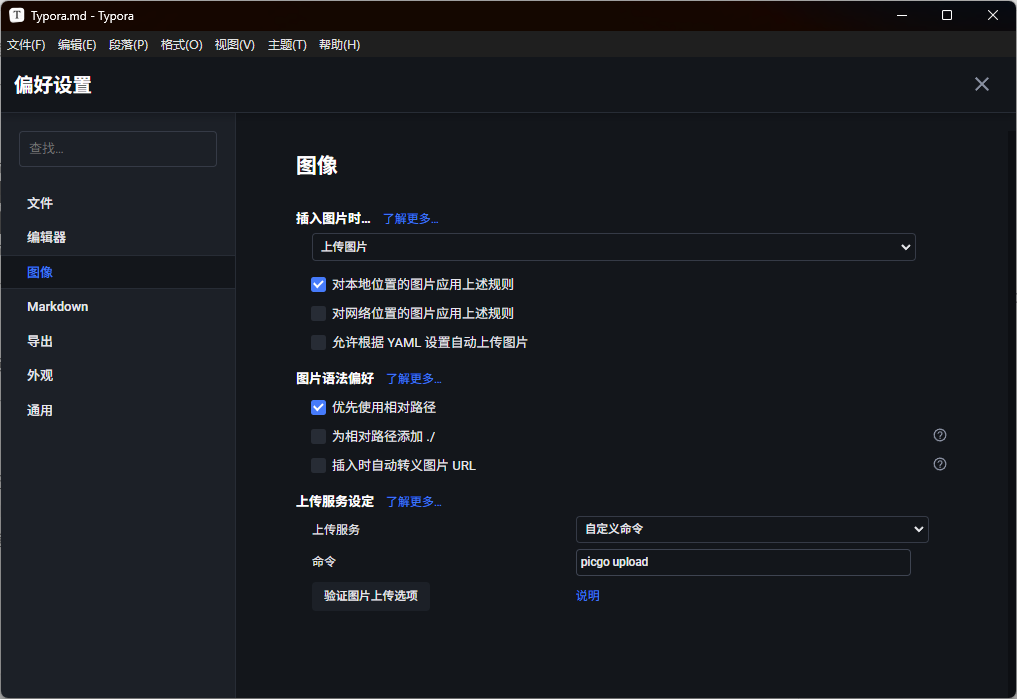Click 了解更多 link beside 上传服务设定

tap(414, 502)
